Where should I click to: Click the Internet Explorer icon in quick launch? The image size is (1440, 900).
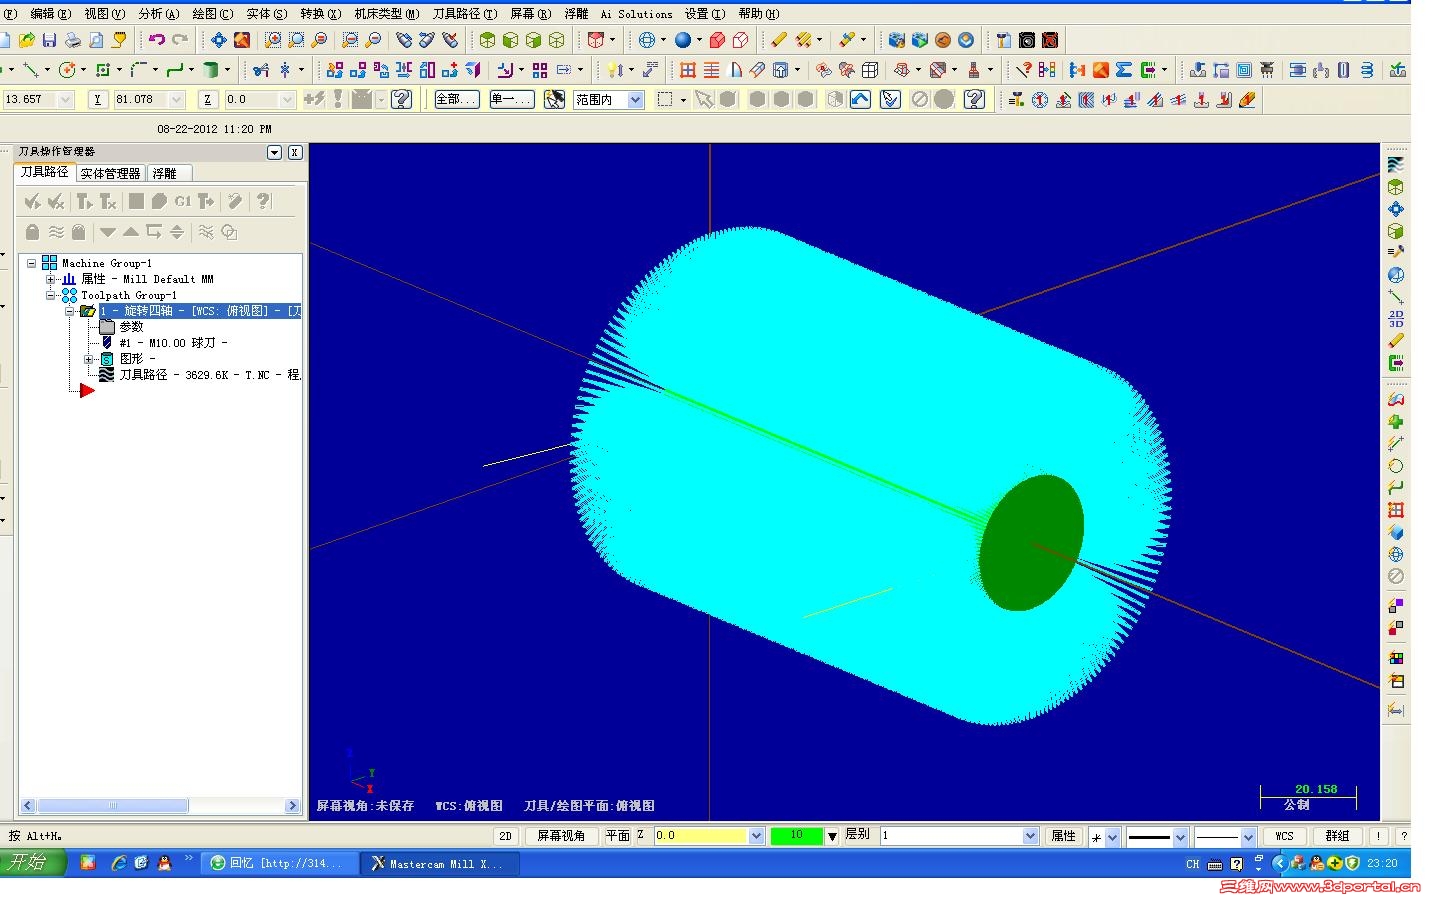pos(119,862)
